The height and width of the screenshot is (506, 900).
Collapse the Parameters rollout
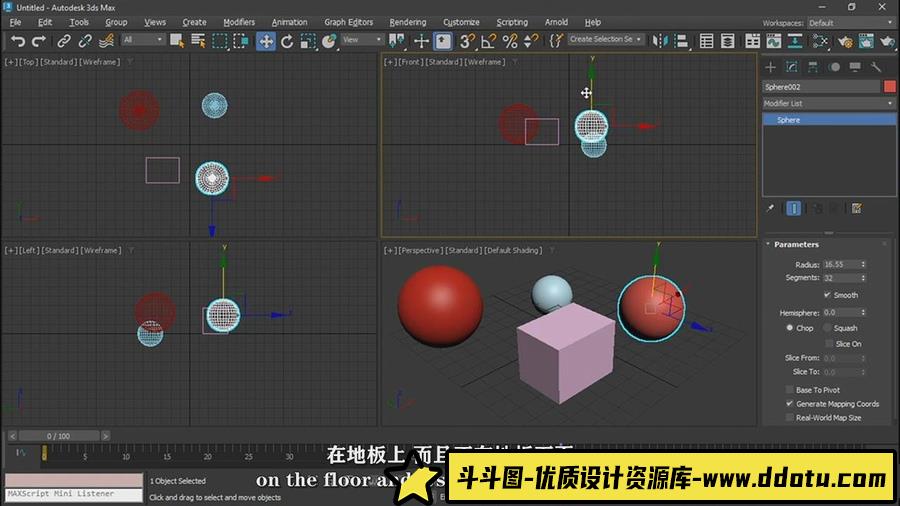tap(796, 244)
